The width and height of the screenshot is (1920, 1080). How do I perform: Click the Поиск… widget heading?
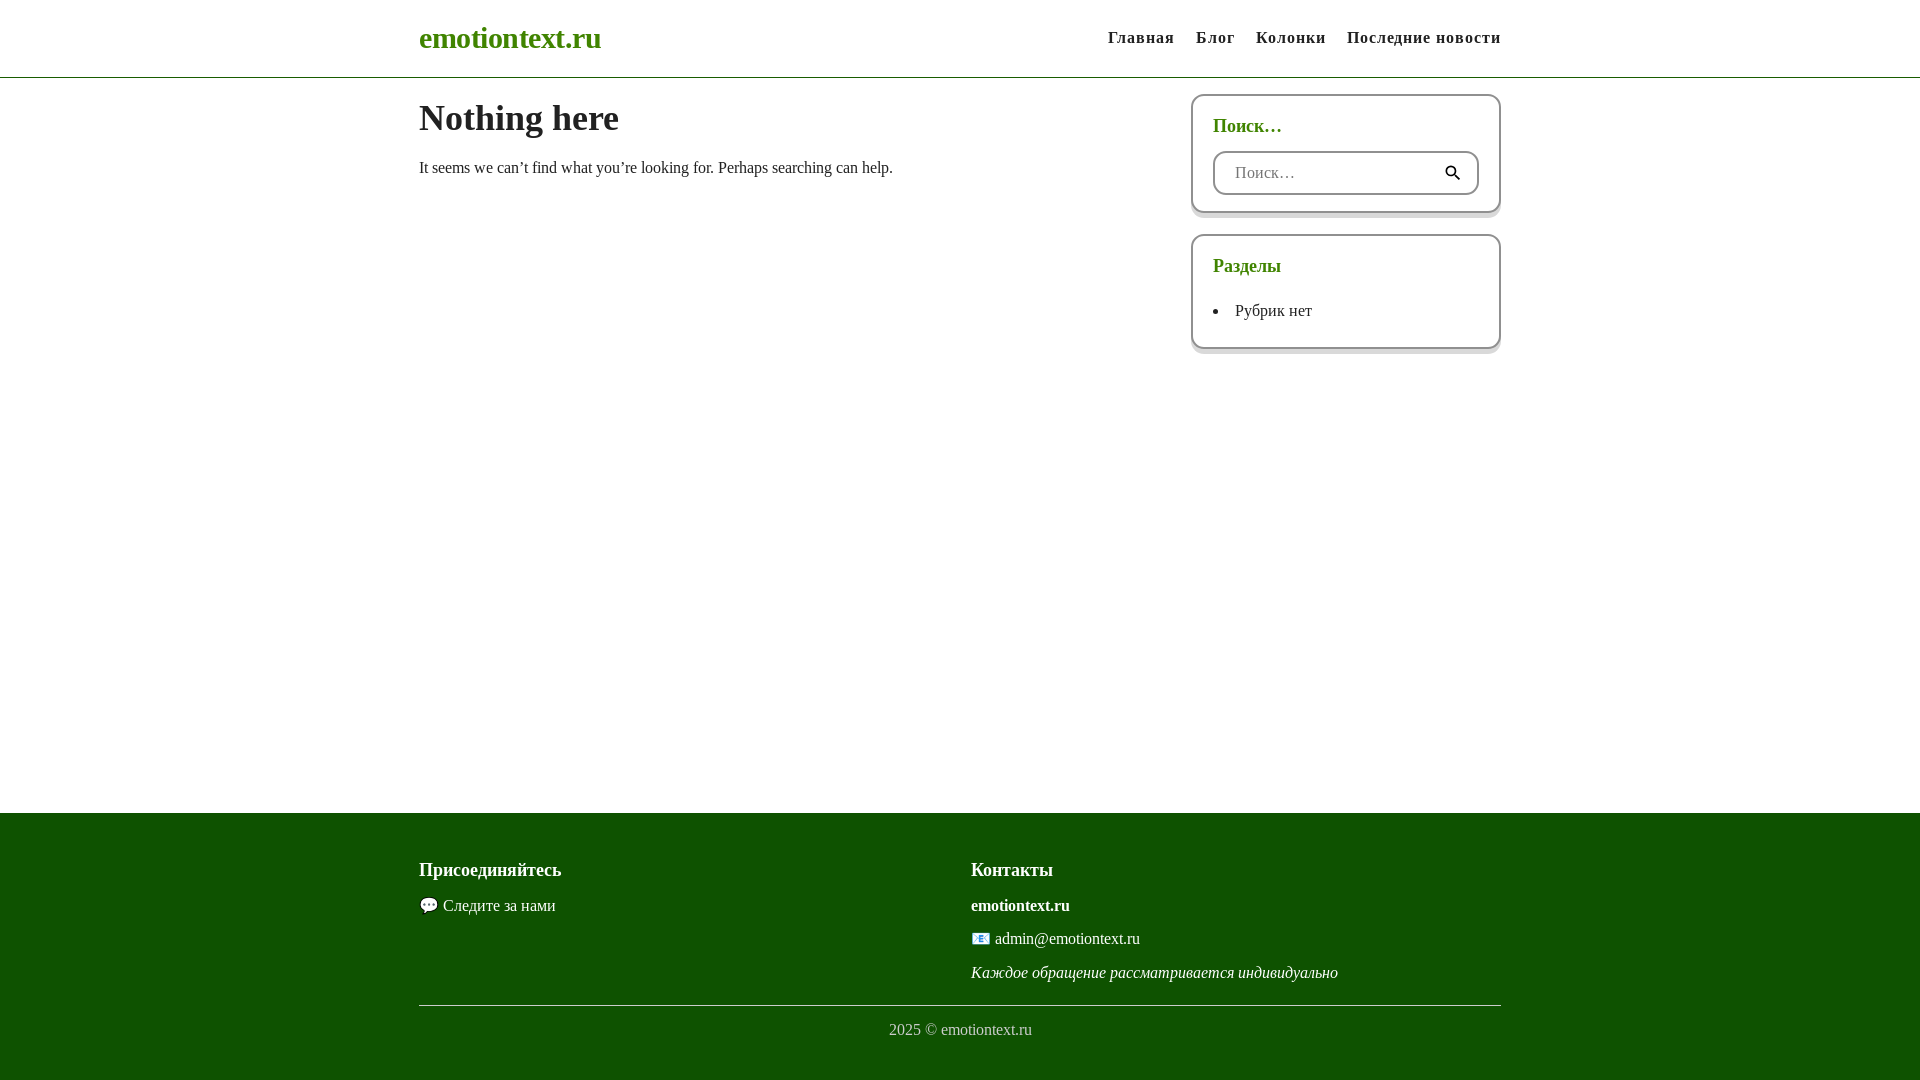(x=1247, y=126)
